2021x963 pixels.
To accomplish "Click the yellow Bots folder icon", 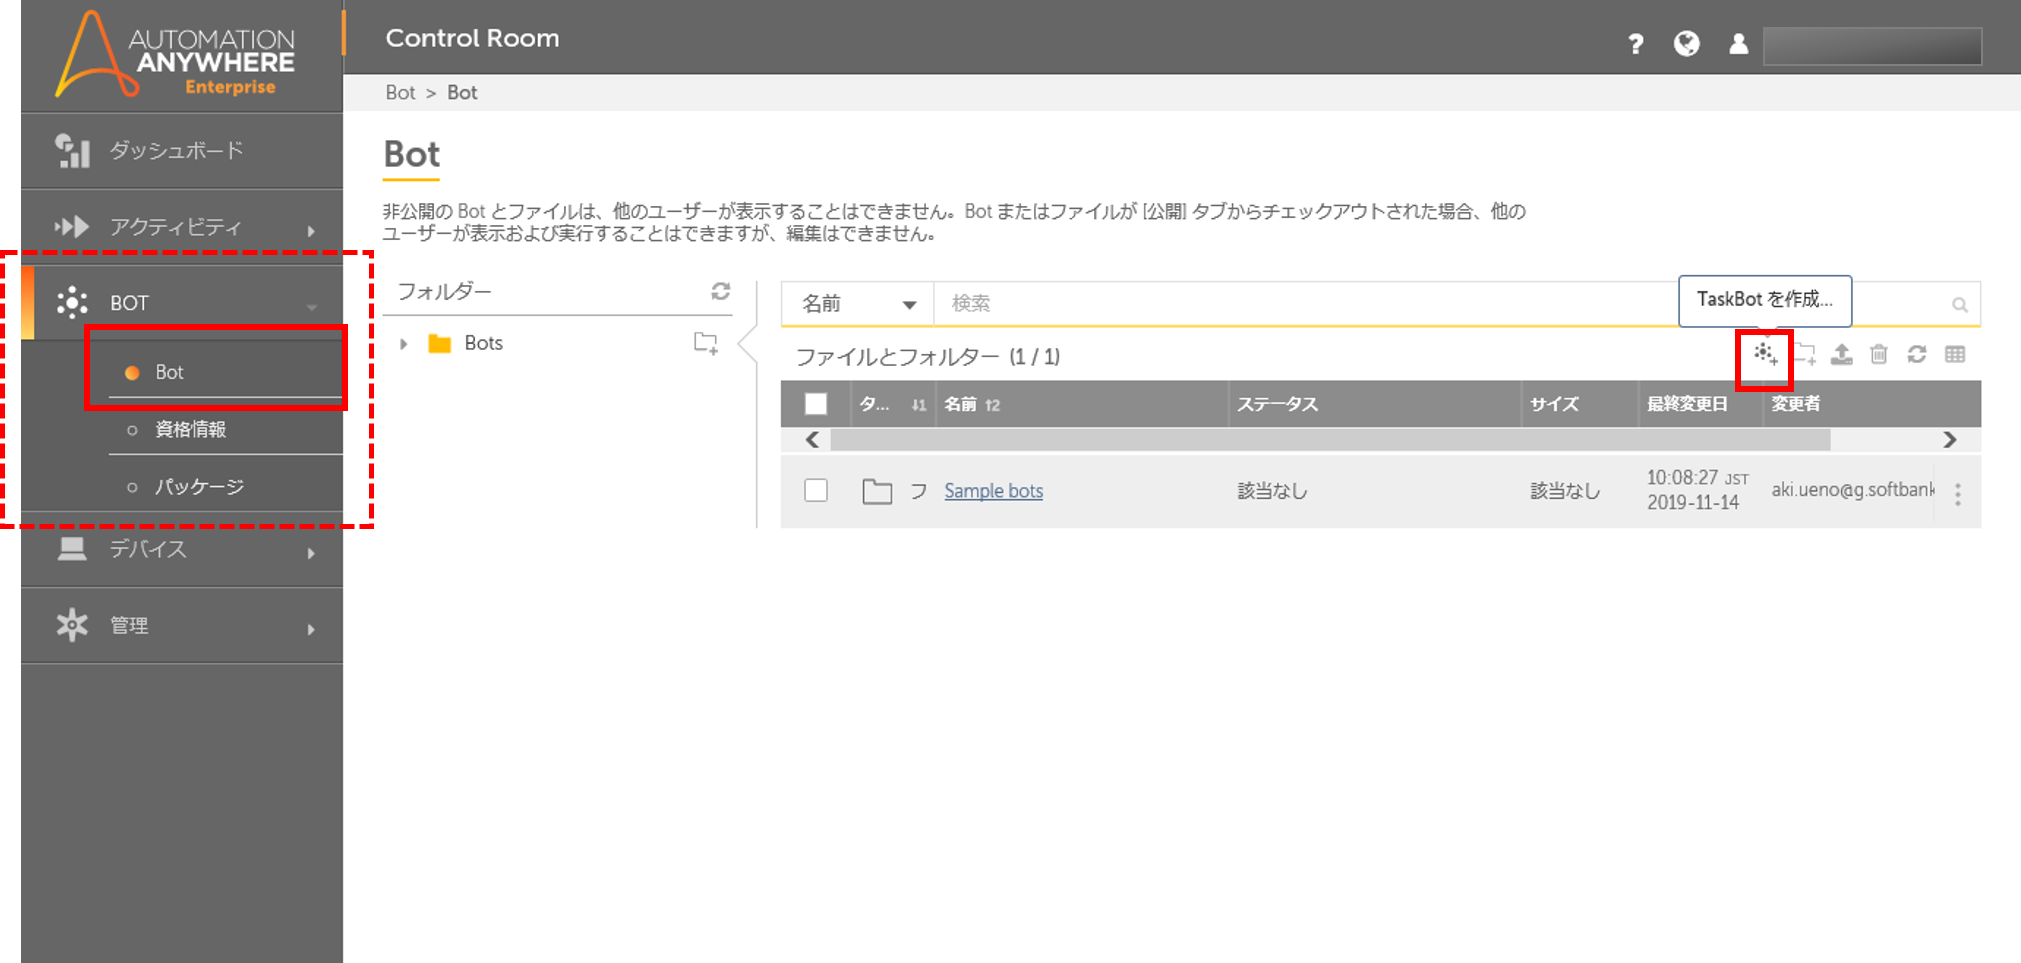I will (x=439, y=344).
